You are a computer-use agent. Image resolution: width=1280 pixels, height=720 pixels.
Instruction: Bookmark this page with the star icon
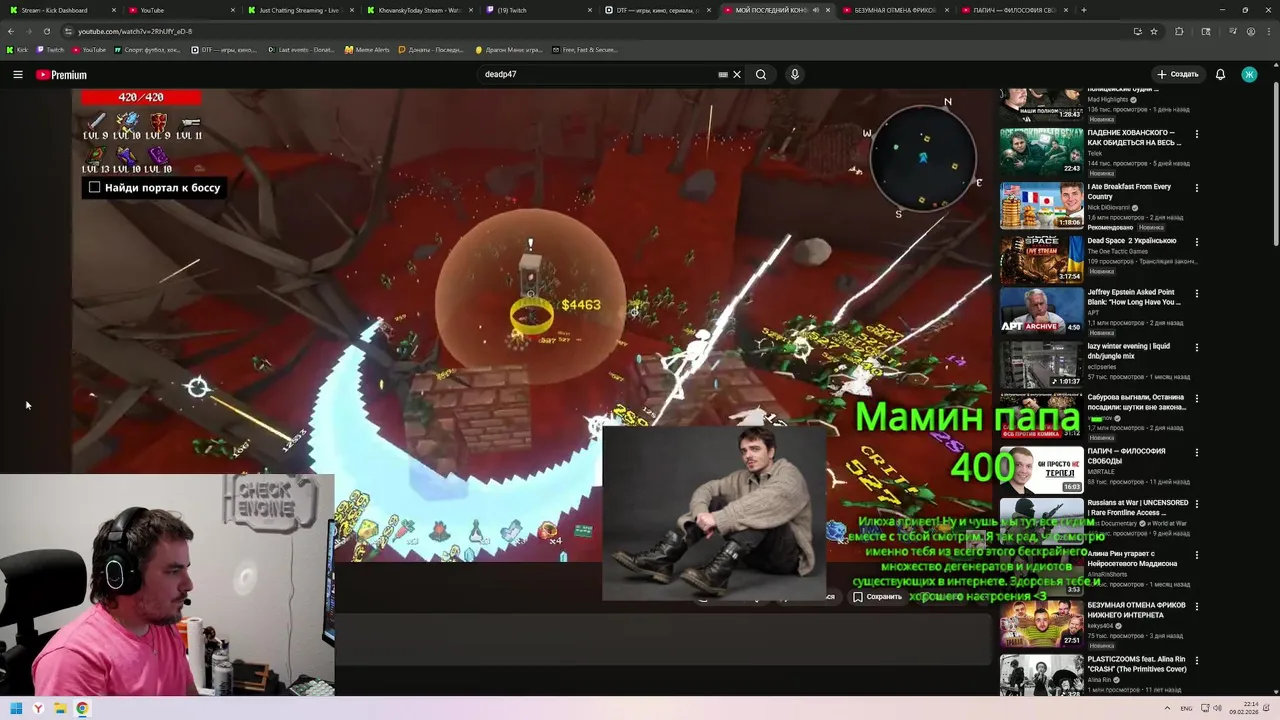tap(1154, 31)
